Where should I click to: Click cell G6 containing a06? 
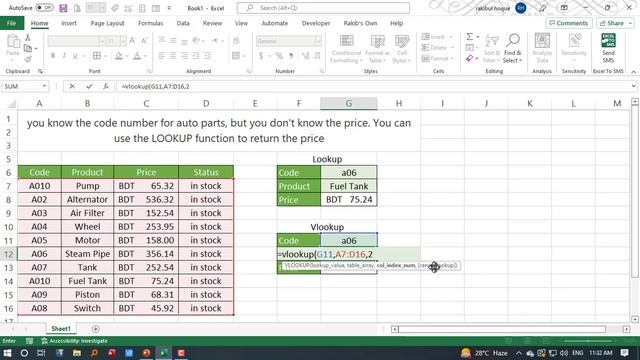349,173
